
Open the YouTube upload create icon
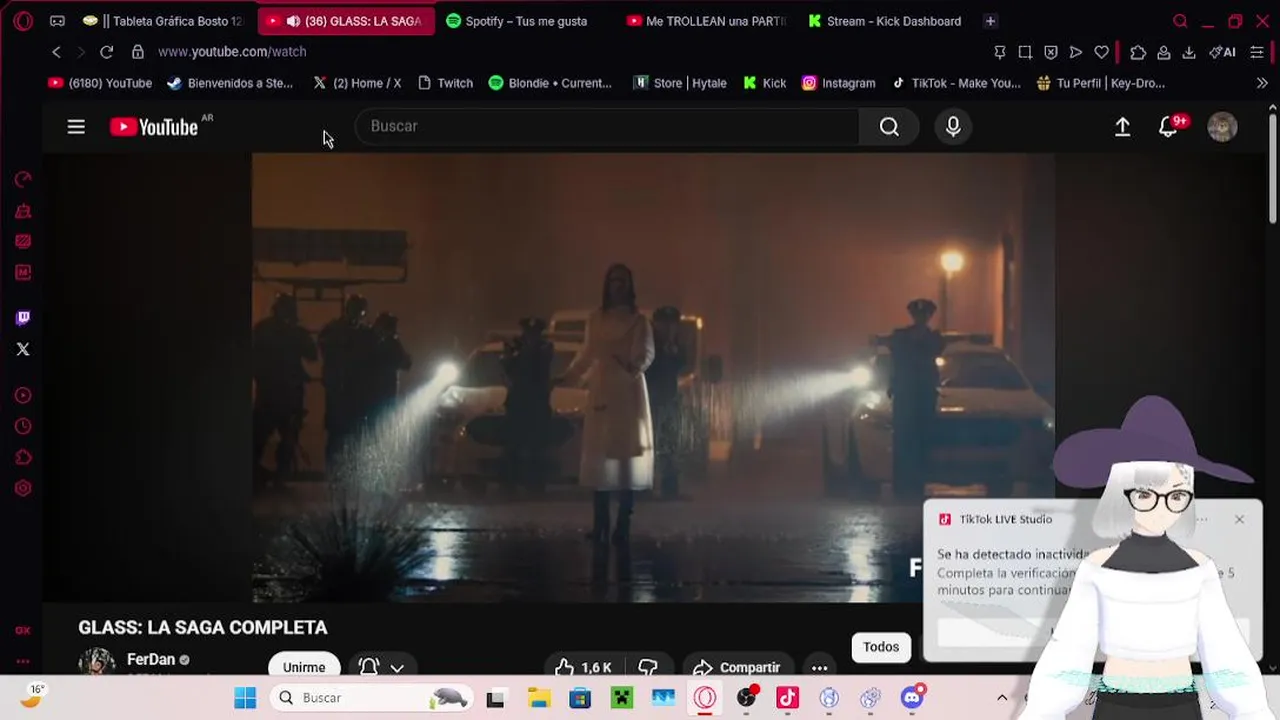coord(1122,127)
